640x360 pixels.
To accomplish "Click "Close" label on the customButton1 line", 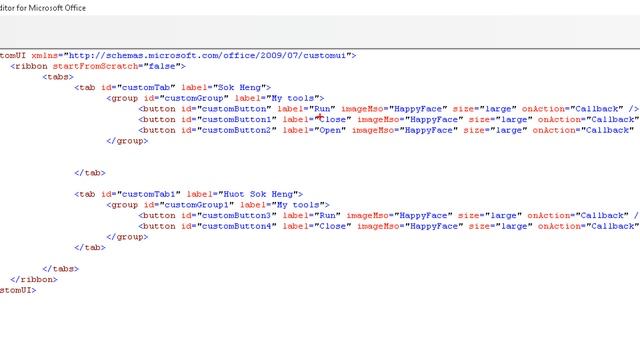I will [x=333, y=120].
